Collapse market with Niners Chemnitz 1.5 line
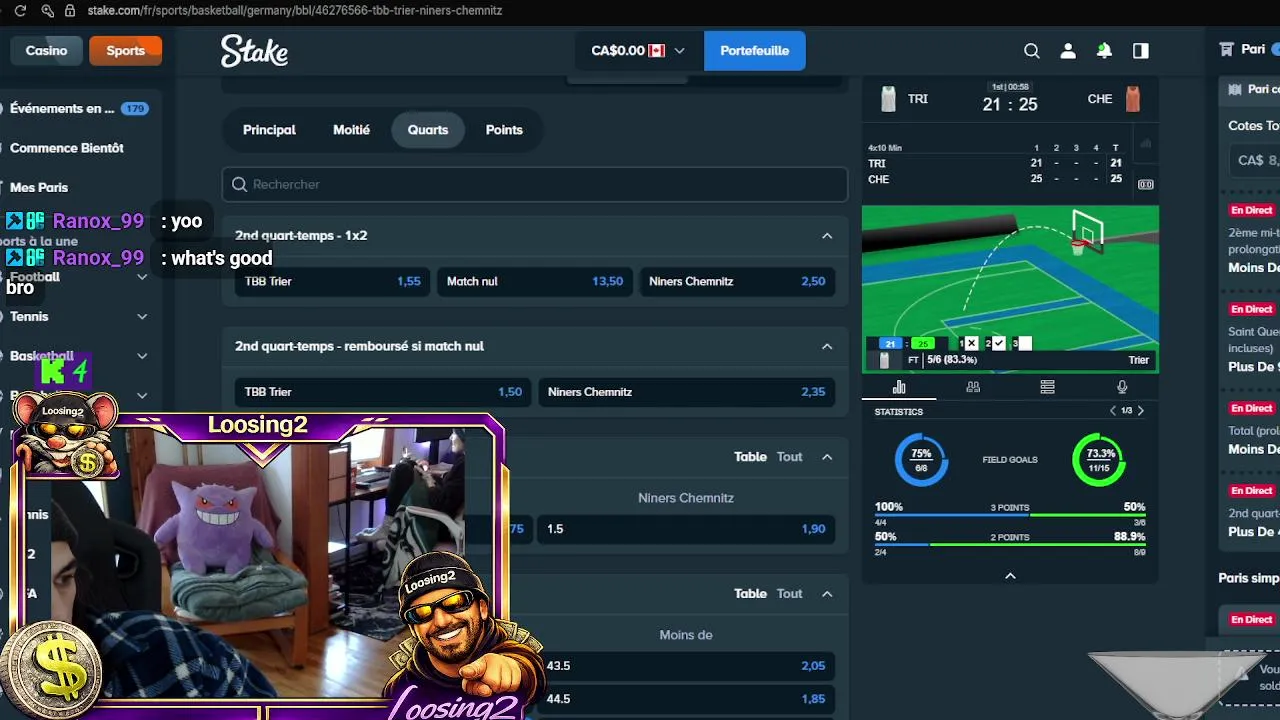The height and width of the screenshot is (720, 1280). pos(827,457)
